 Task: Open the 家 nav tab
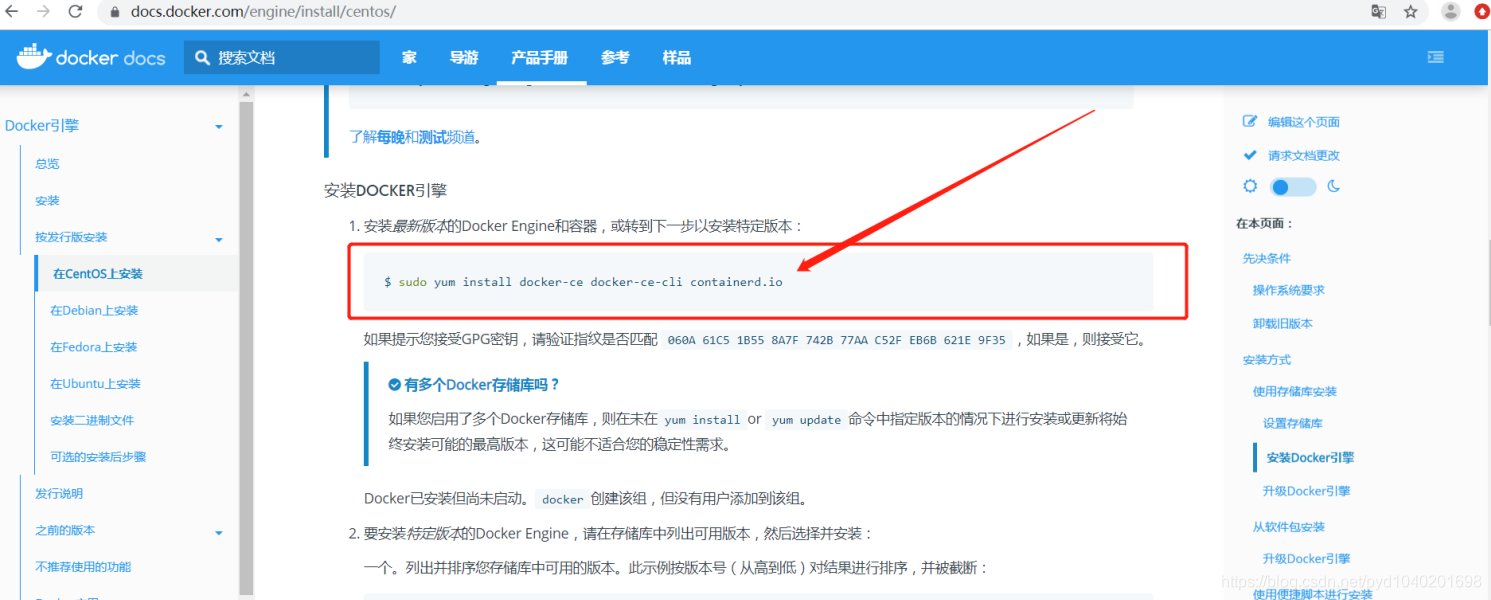coord(409,58)
